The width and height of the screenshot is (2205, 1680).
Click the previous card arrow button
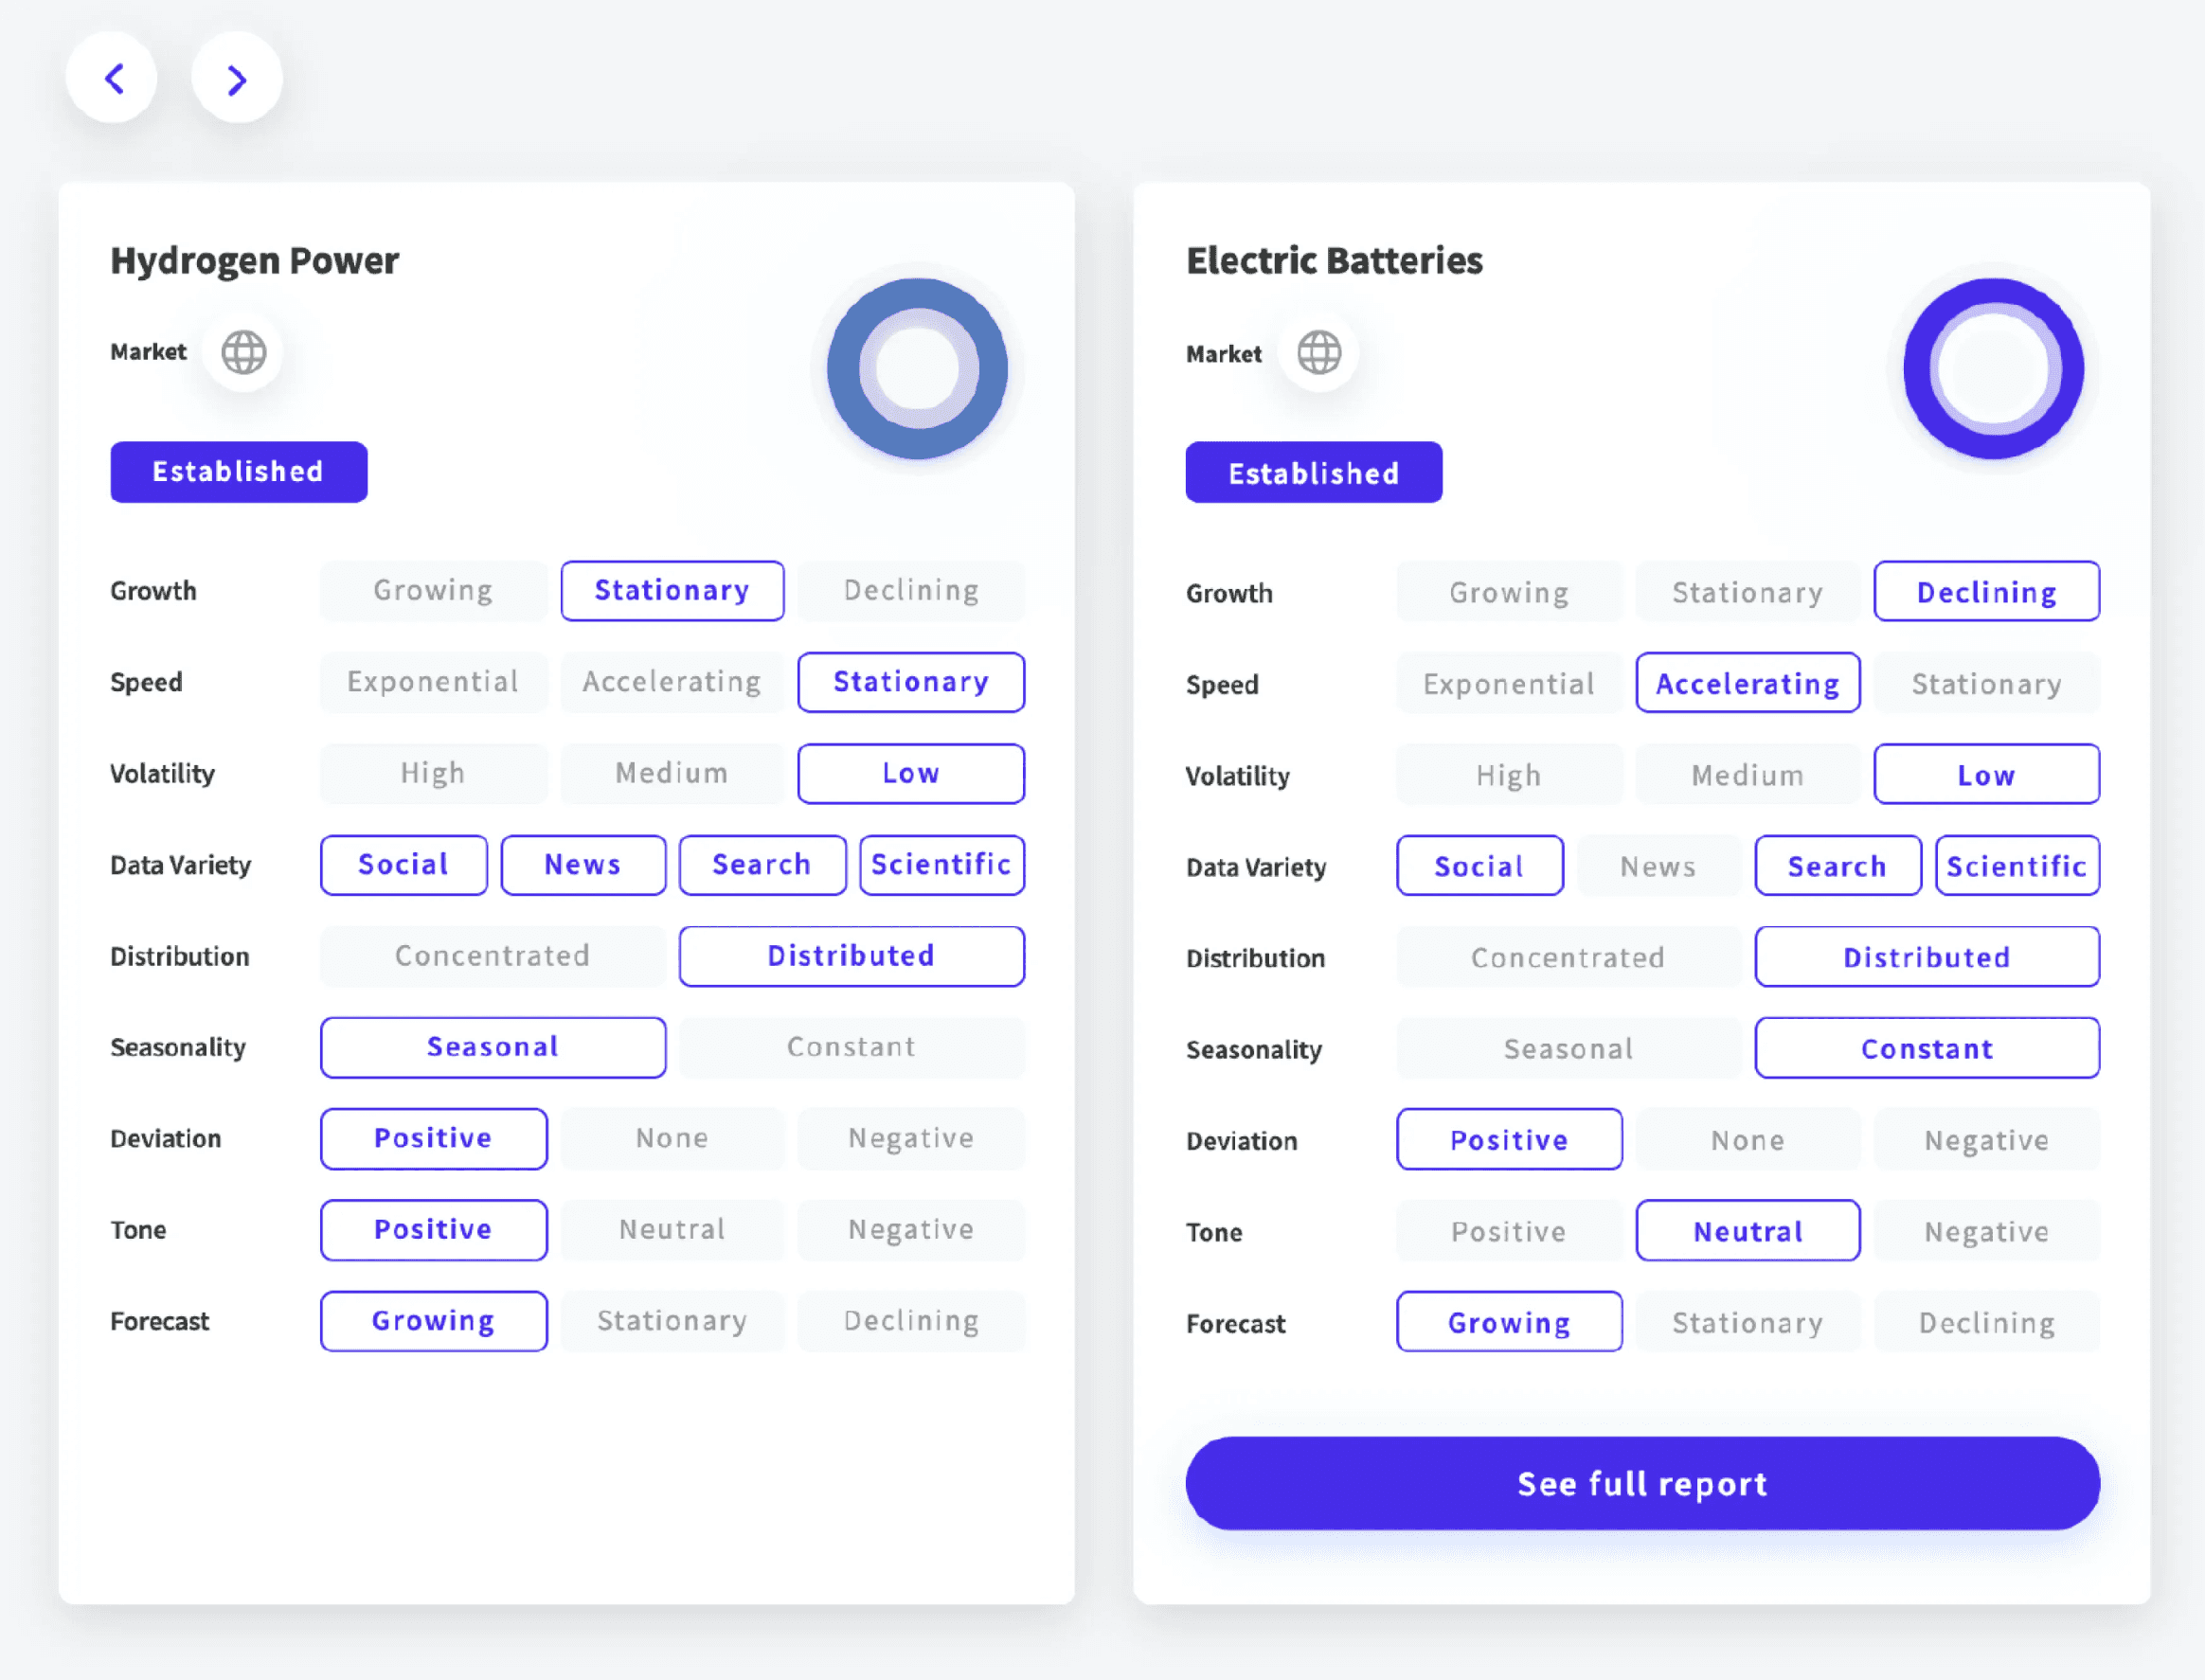coord(113,78)
